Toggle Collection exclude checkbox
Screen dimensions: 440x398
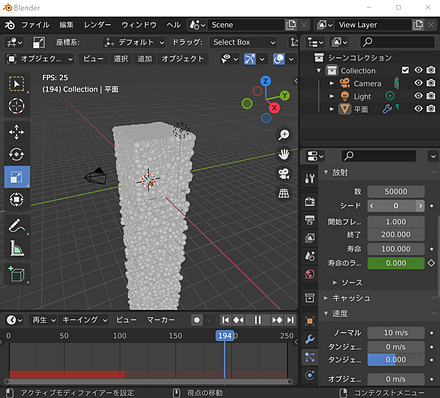point(405,70)
